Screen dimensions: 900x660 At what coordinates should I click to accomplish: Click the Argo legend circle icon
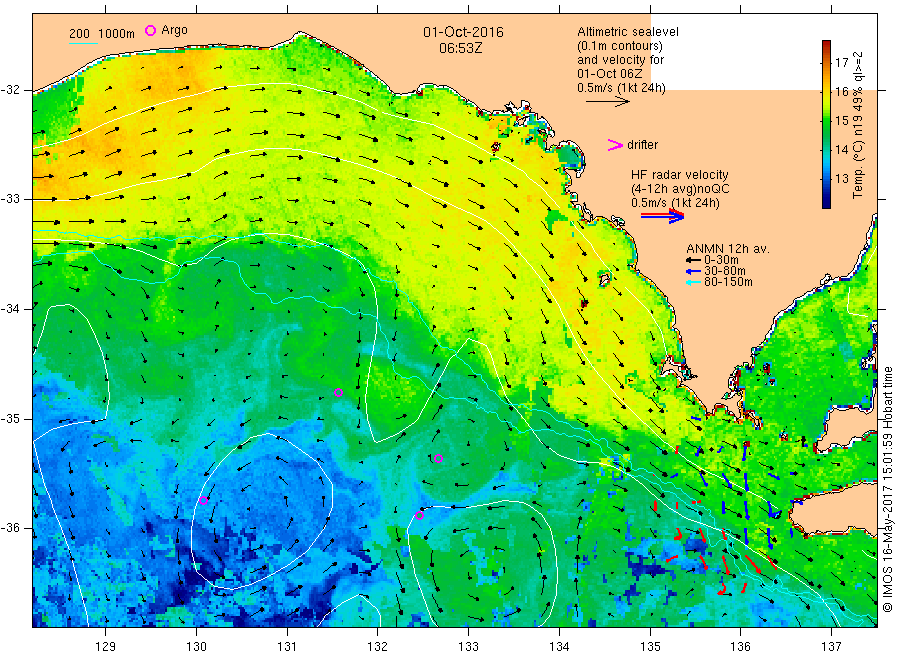click(150, 30)
